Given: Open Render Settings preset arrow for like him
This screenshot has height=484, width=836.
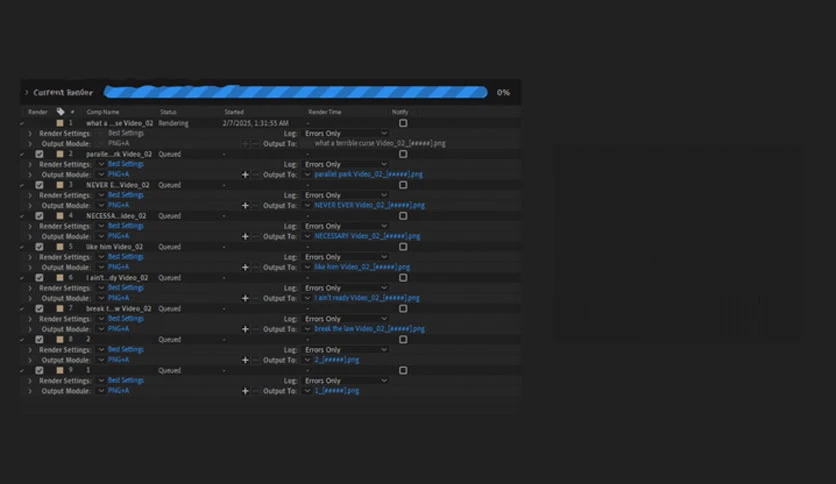Looking at the screenshot, I should pyautogui.click(x=101, y=257).
